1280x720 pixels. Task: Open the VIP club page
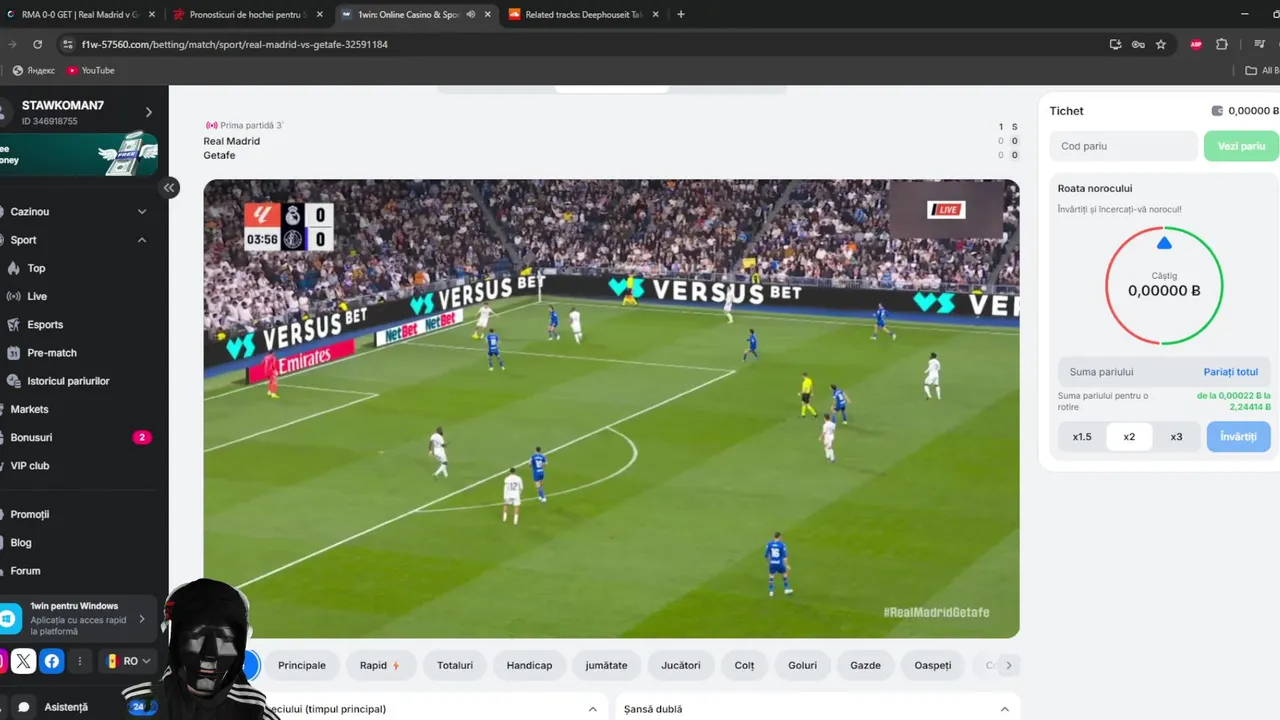[x=30, y=466]
